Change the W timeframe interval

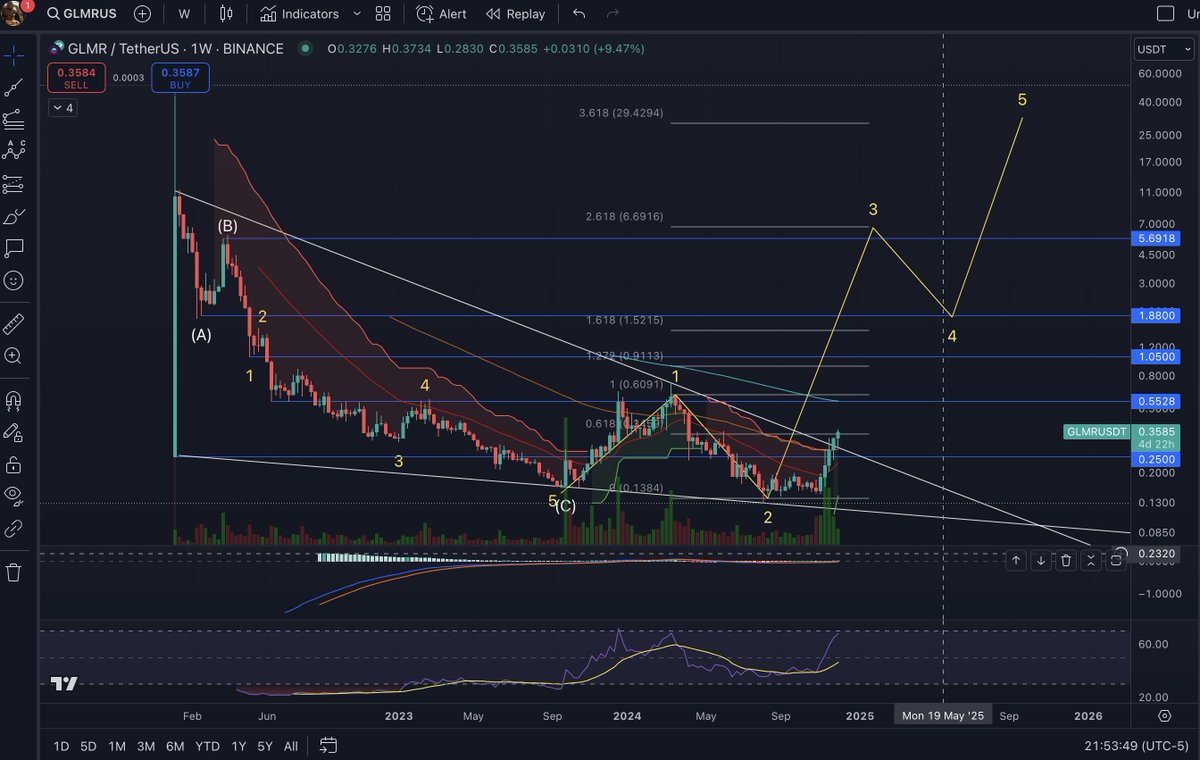184,14
